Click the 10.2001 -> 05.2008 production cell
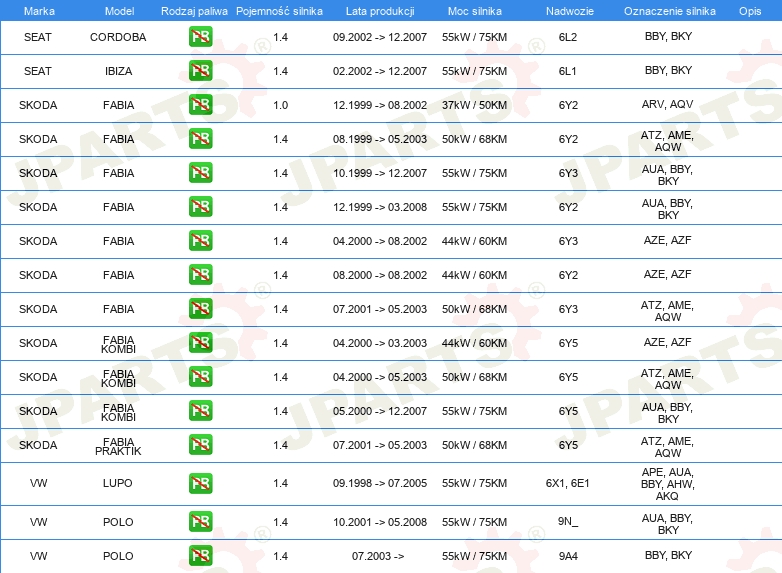The height and width of the screenshot is (573, 782). click(x=380, y=522)
